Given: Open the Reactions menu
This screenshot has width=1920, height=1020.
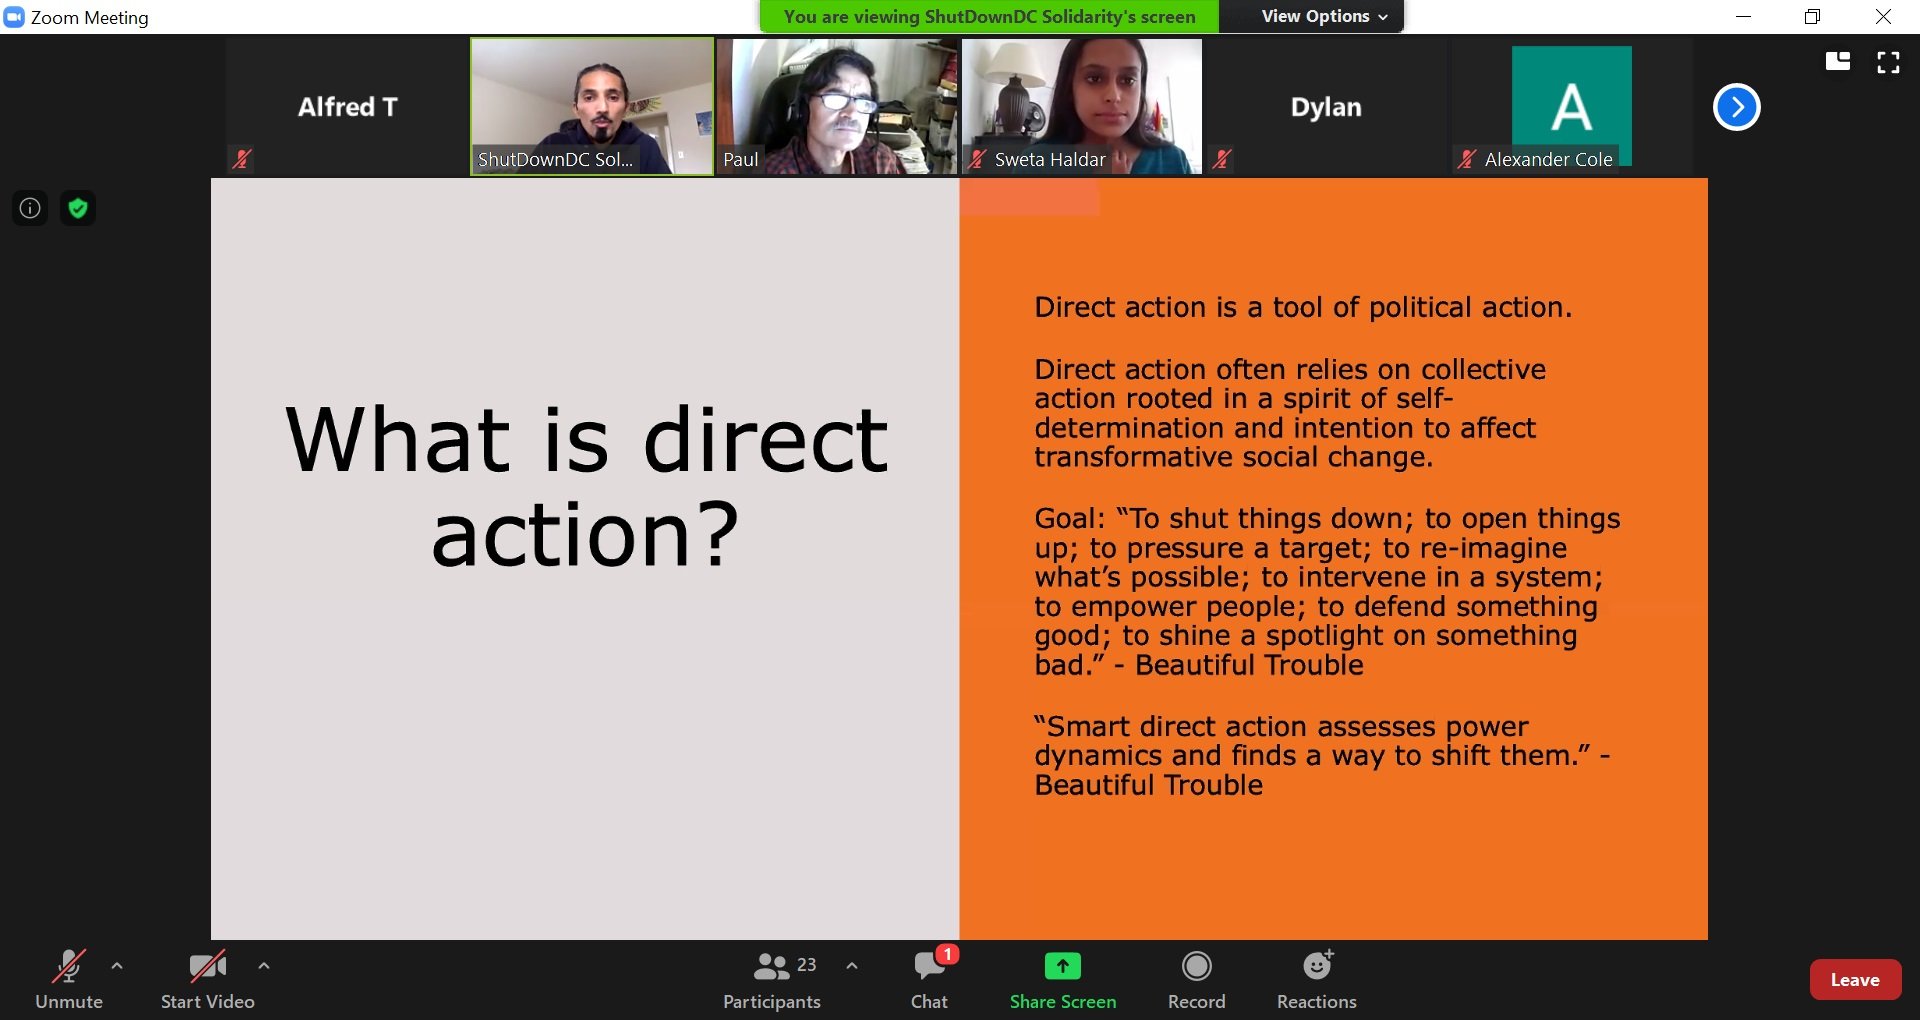Looking at the screenshot, I should [x=1317, y=979].
